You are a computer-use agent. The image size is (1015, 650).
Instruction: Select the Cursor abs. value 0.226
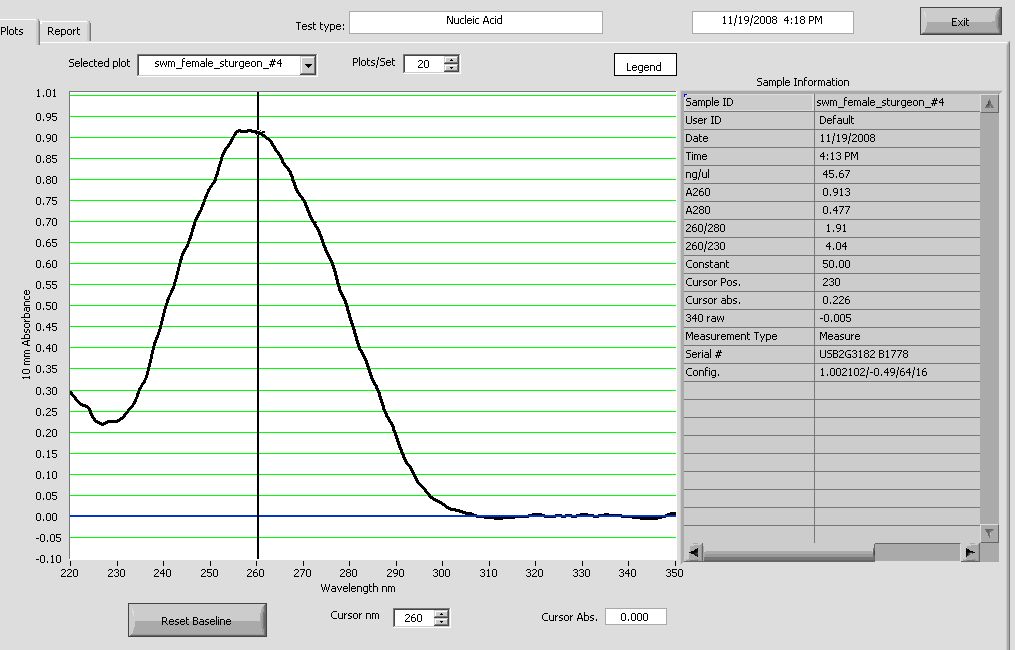coord(836,300)
